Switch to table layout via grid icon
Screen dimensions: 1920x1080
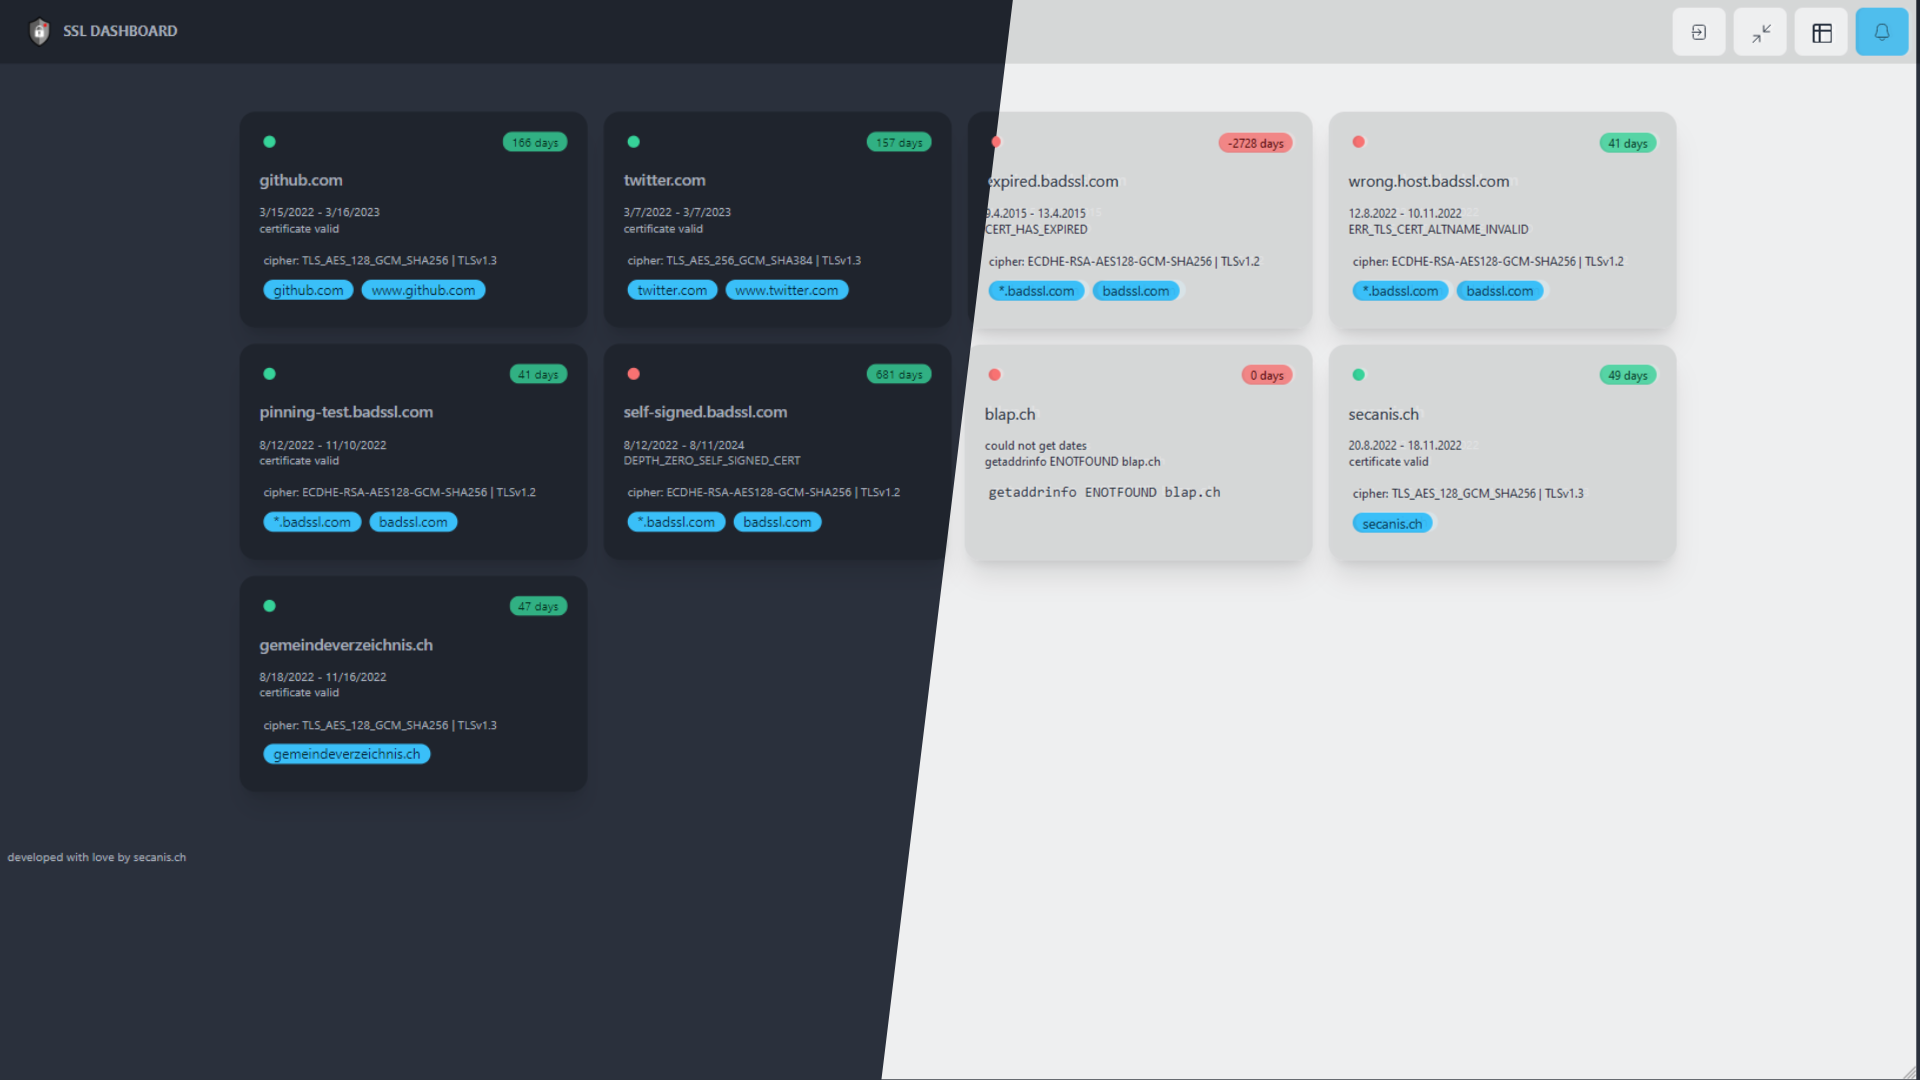click(x=1820, y=31)
